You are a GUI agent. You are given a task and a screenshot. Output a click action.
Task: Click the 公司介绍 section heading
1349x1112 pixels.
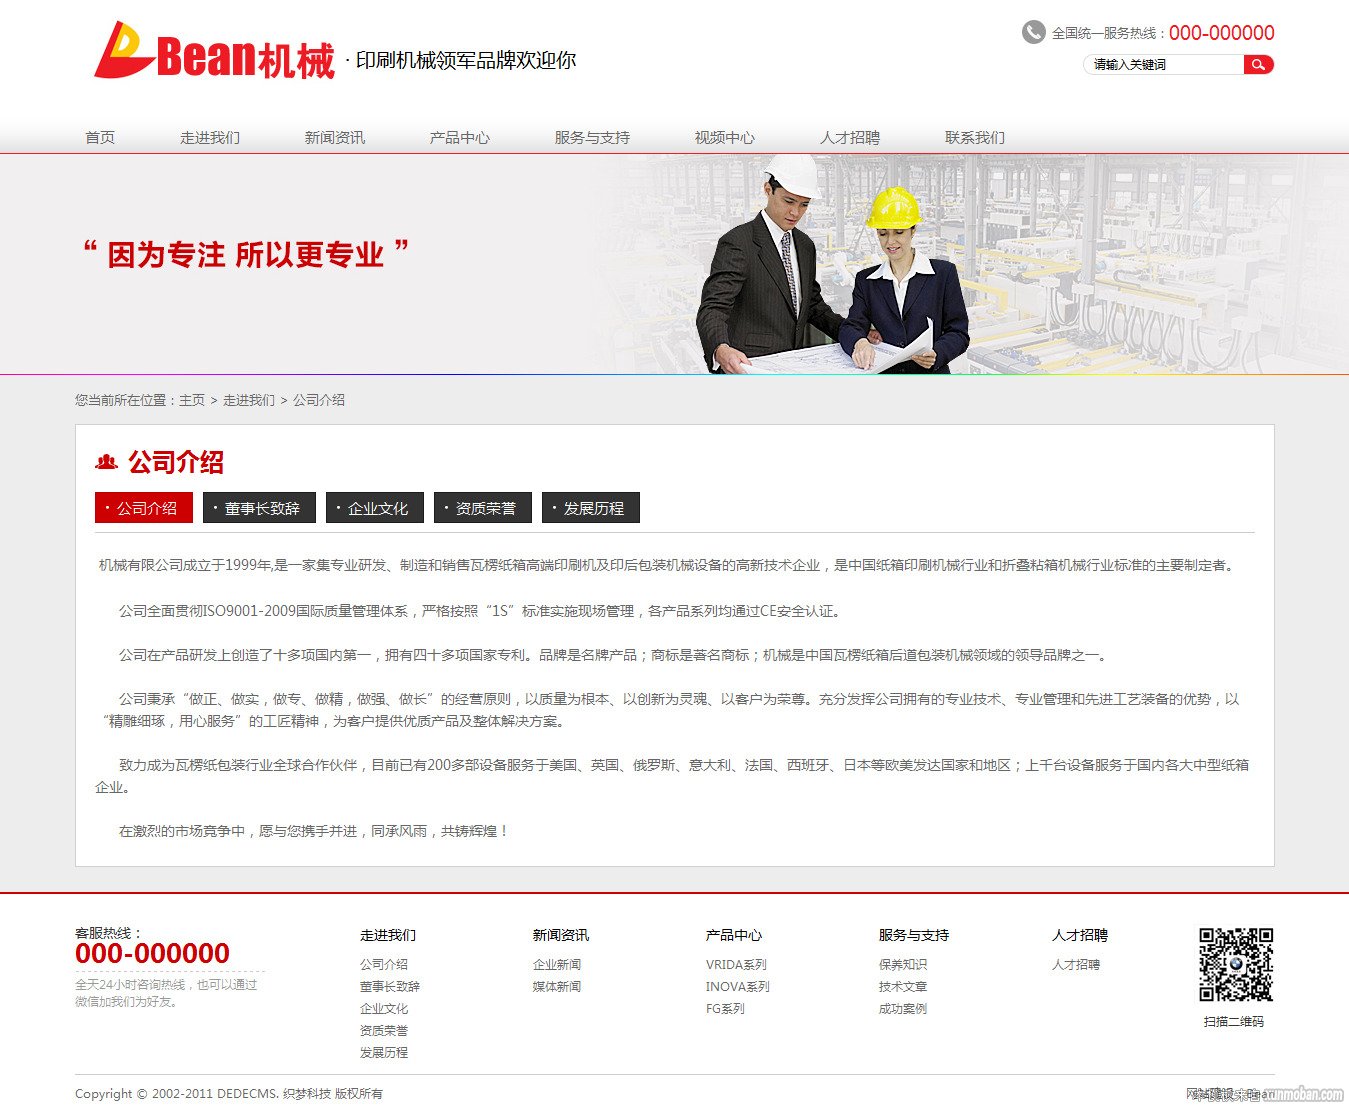pyautogui.click(x=176, y=462)
